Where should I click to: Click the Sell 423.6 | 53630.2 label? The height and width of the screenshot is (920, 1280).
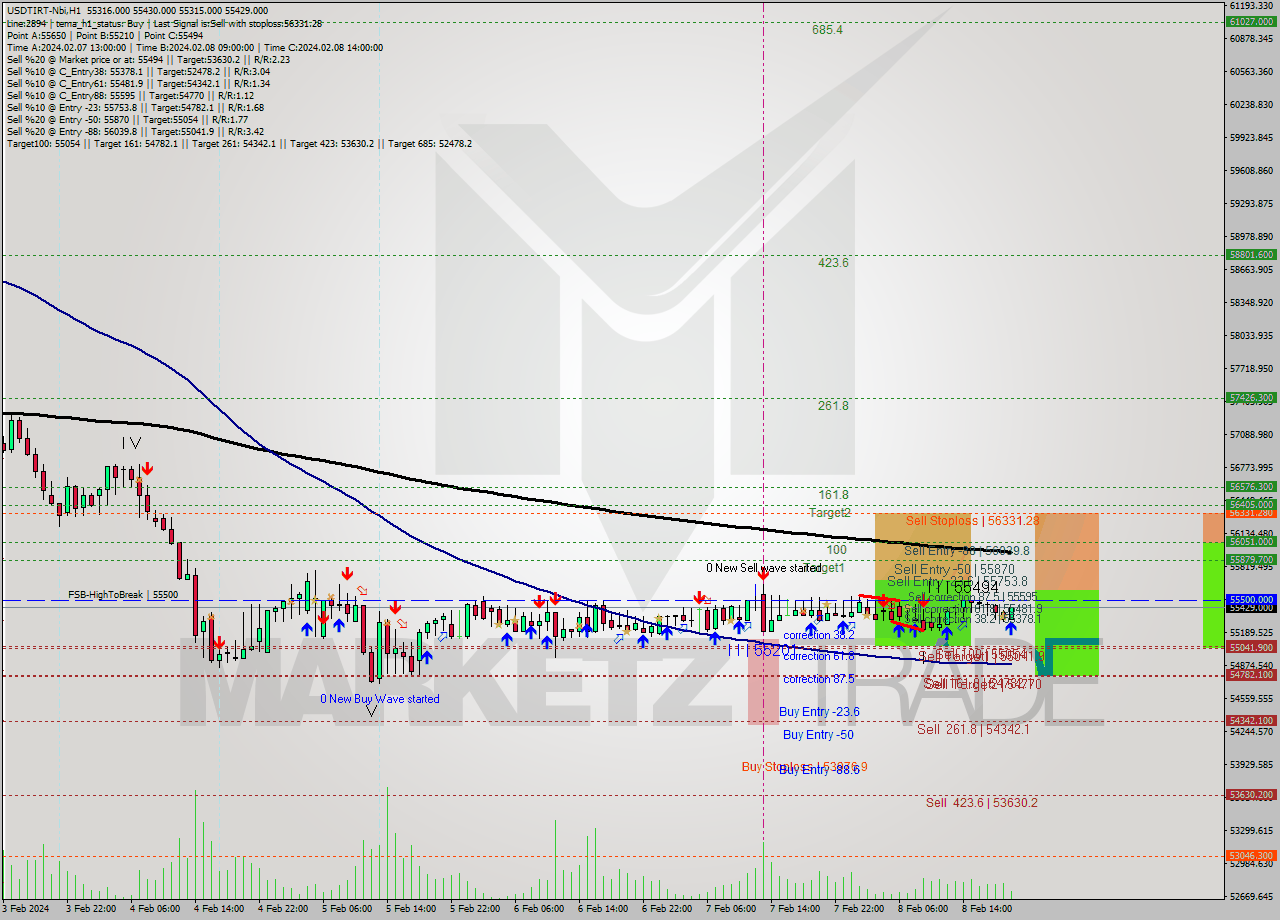pyautogui.click(x=981, y=802)
